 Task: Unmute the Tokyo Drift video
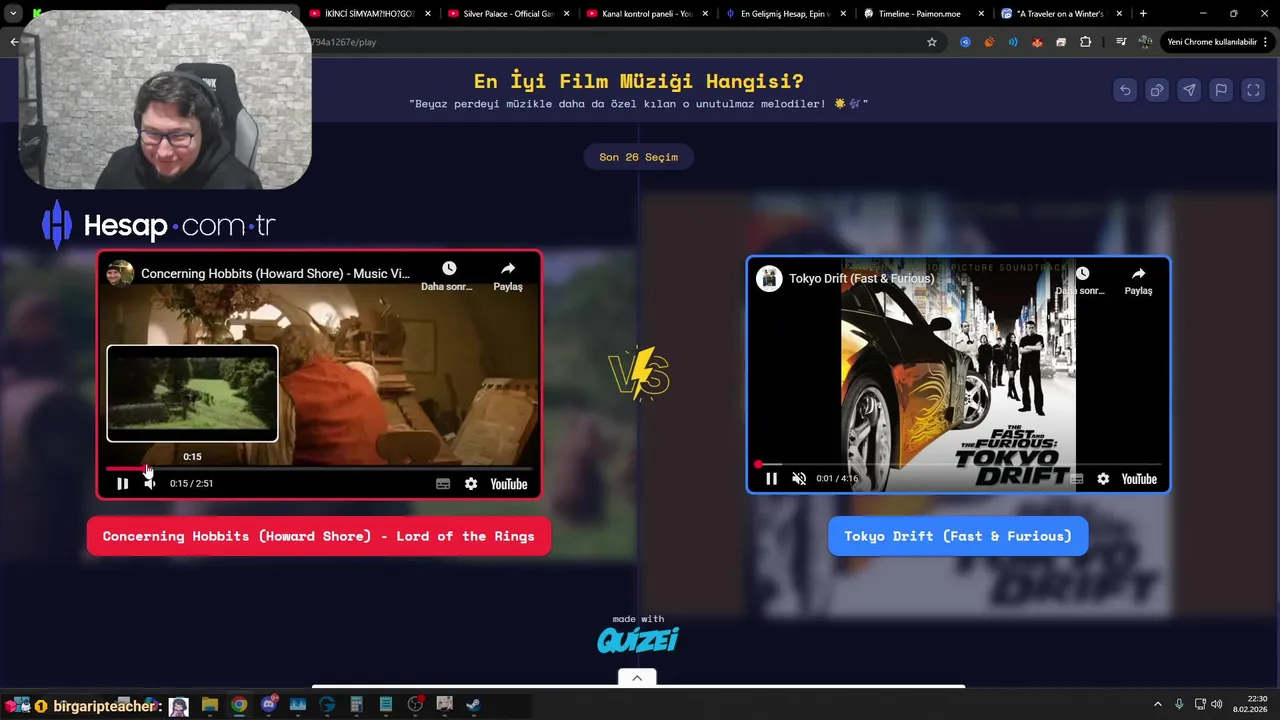(799, 479)
